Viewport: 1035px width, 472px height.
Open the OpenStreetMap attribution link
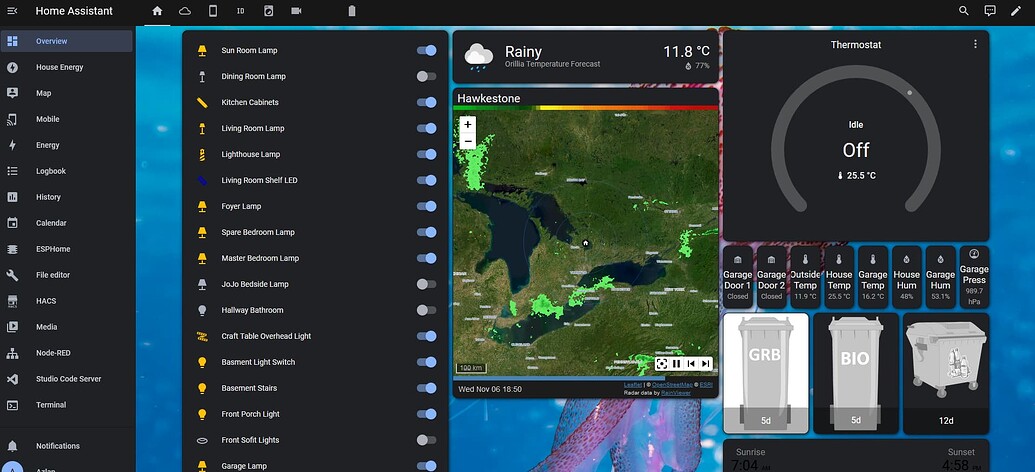point(673,384)
